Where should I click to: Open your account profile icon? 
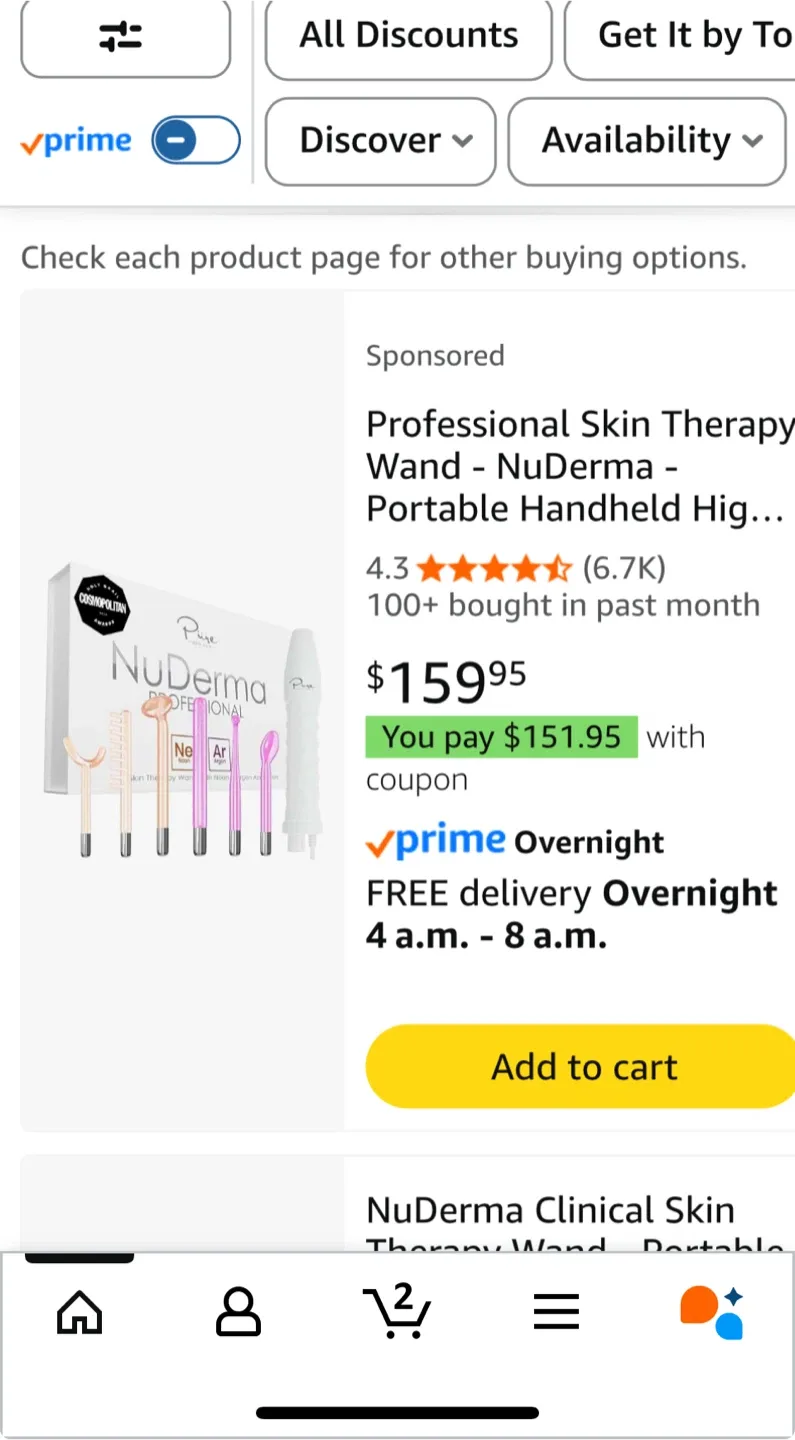click(x=238, y=1312)
